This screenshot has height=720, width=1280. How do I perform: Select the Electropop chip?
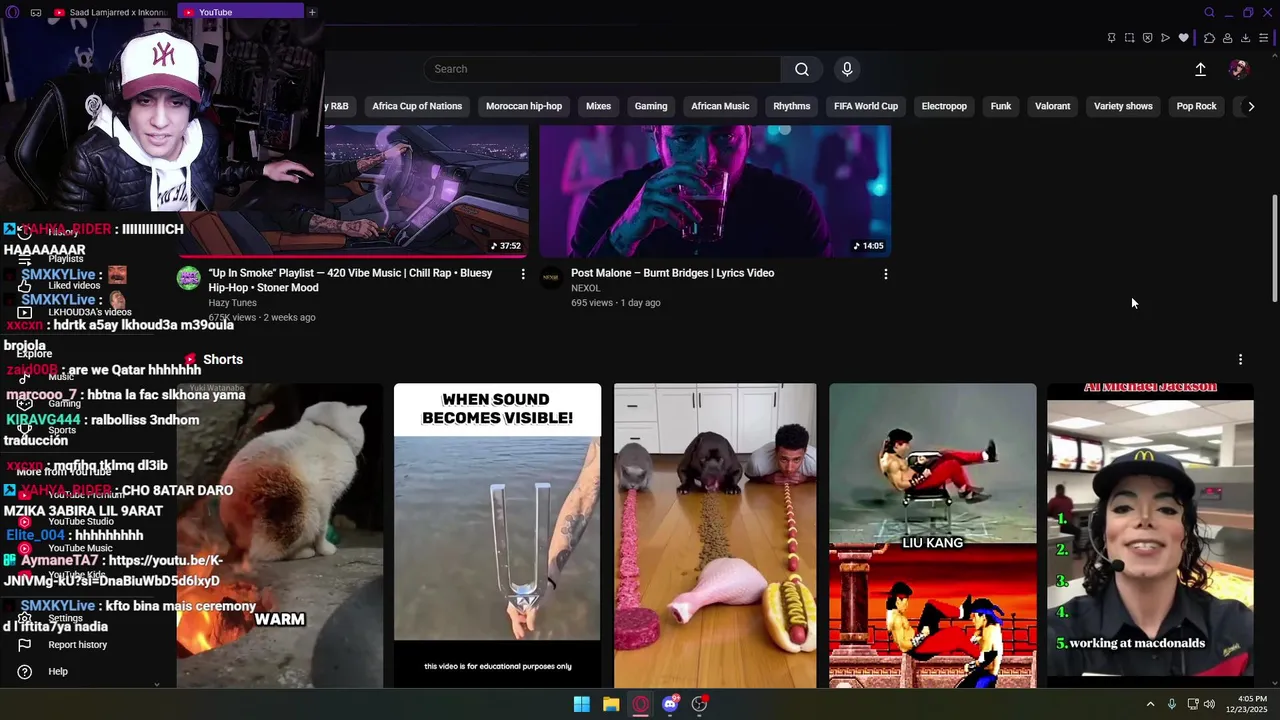(x=944, y=106)
